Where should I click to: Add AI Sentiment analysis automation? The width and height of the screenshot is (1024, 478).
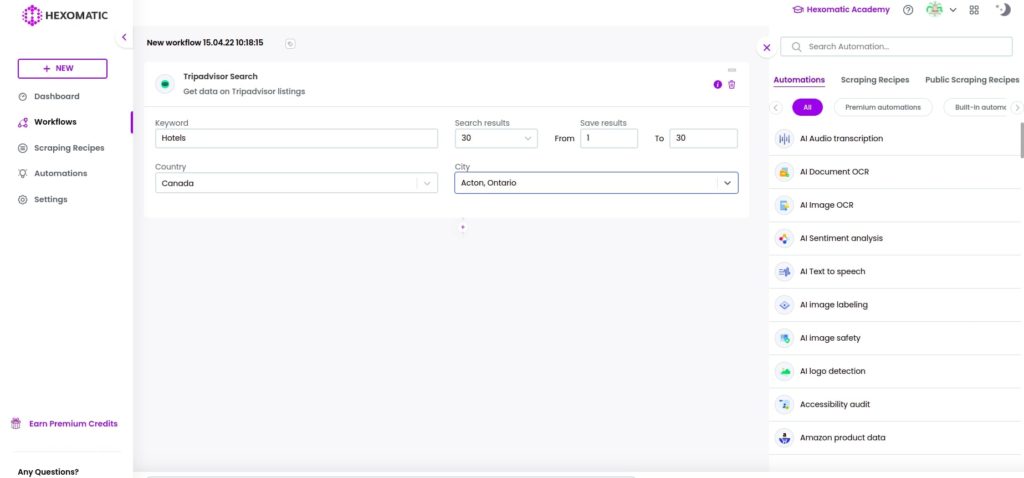pyautogui.click(x=895, y=238)
